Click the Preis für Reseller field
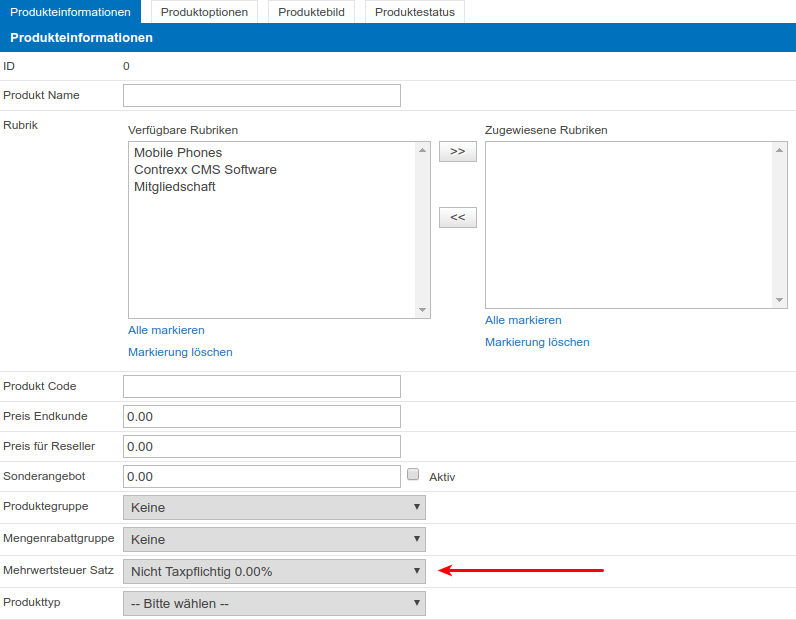 pos(261,446)
